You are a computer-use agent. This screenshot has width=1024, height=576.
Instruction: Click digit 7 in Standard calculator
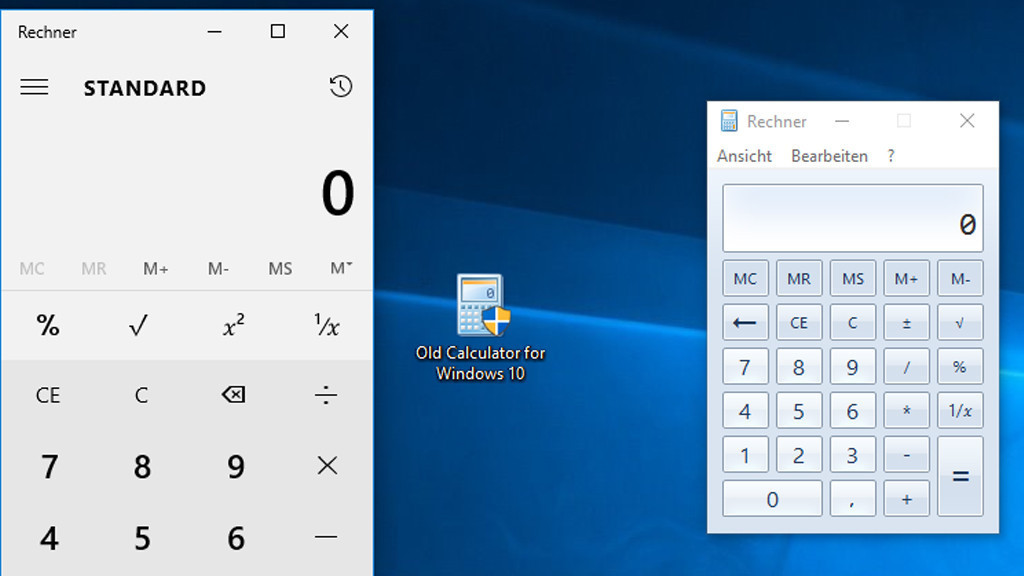coord(49,466)
